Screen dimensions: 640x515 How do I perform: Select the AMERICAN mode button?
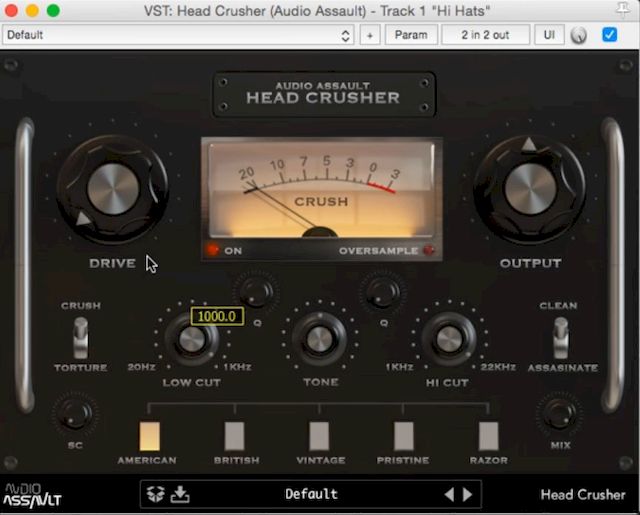click(x=150, y=436)
